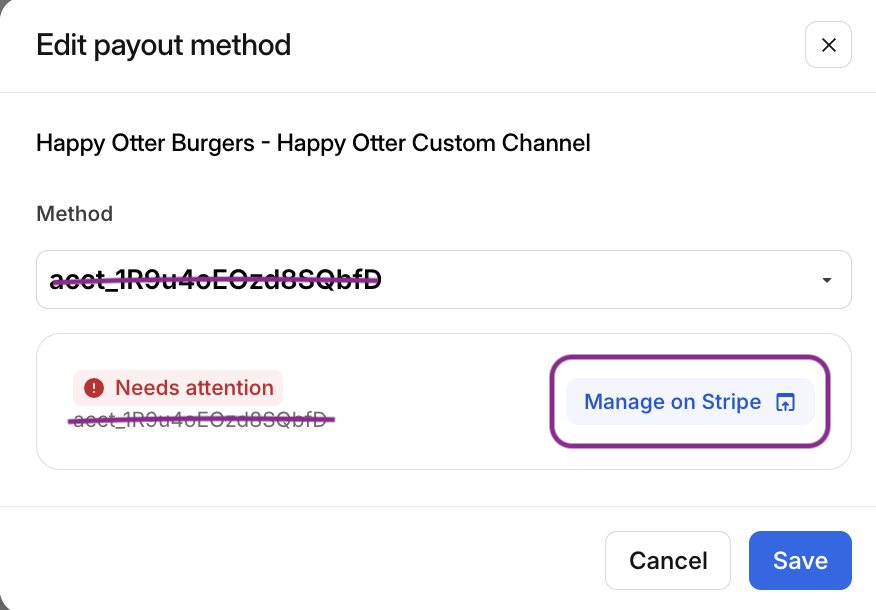876x610 pixels.
Task: Save the payout method changes
Action: click(800, 560)
